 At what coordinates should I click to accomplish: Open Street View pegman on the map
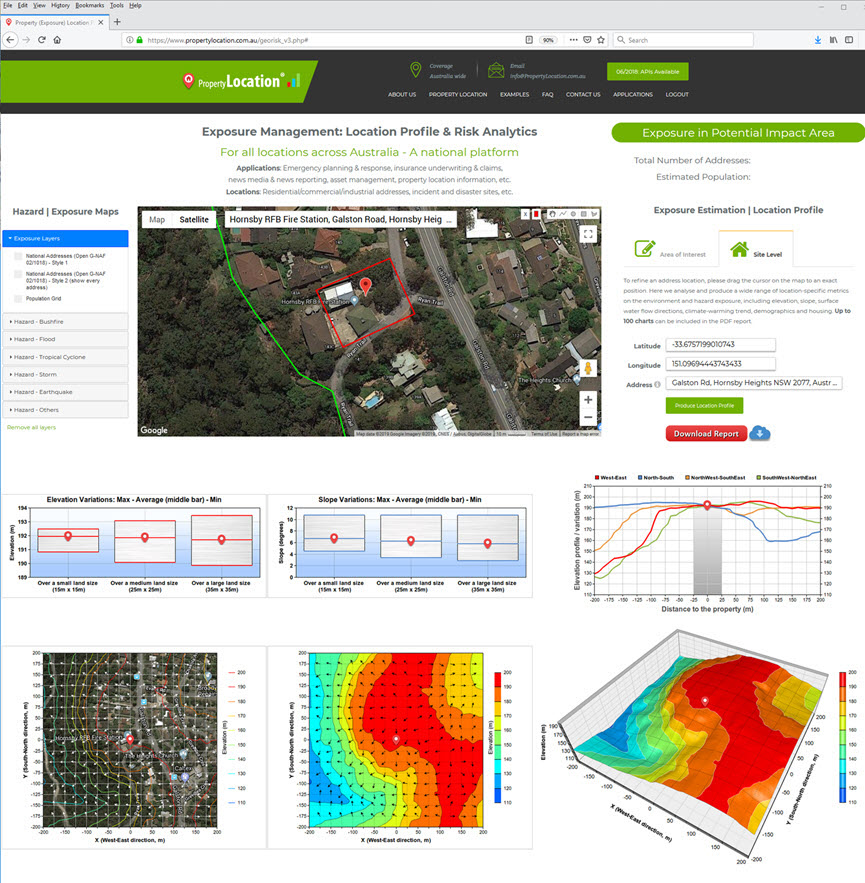tap(588, 368)
